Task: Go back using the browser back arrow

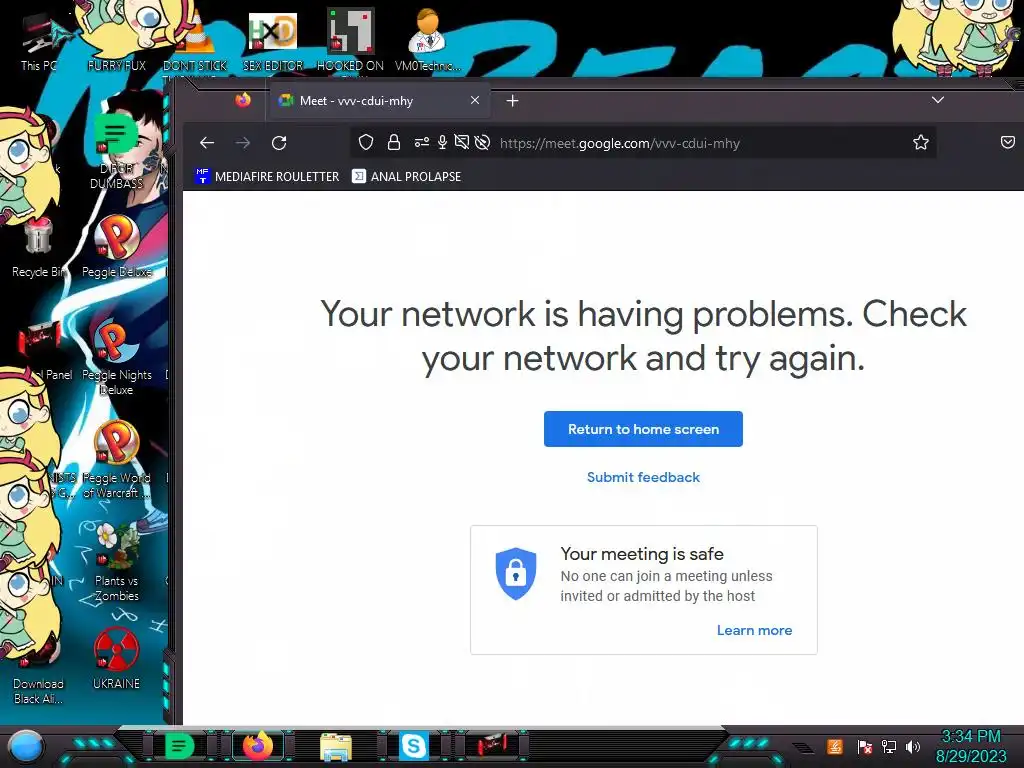Action: [x=207, y=142]
